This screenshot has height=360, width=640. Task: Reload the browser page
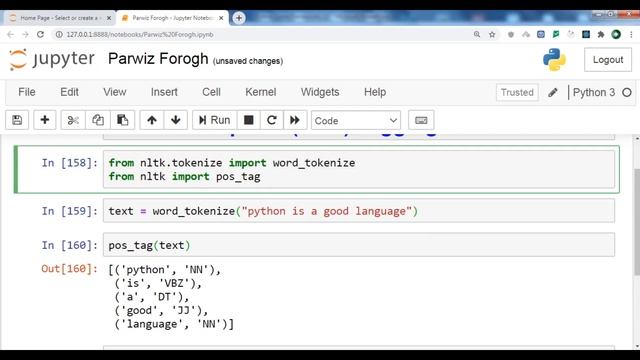tap(40, 35)
